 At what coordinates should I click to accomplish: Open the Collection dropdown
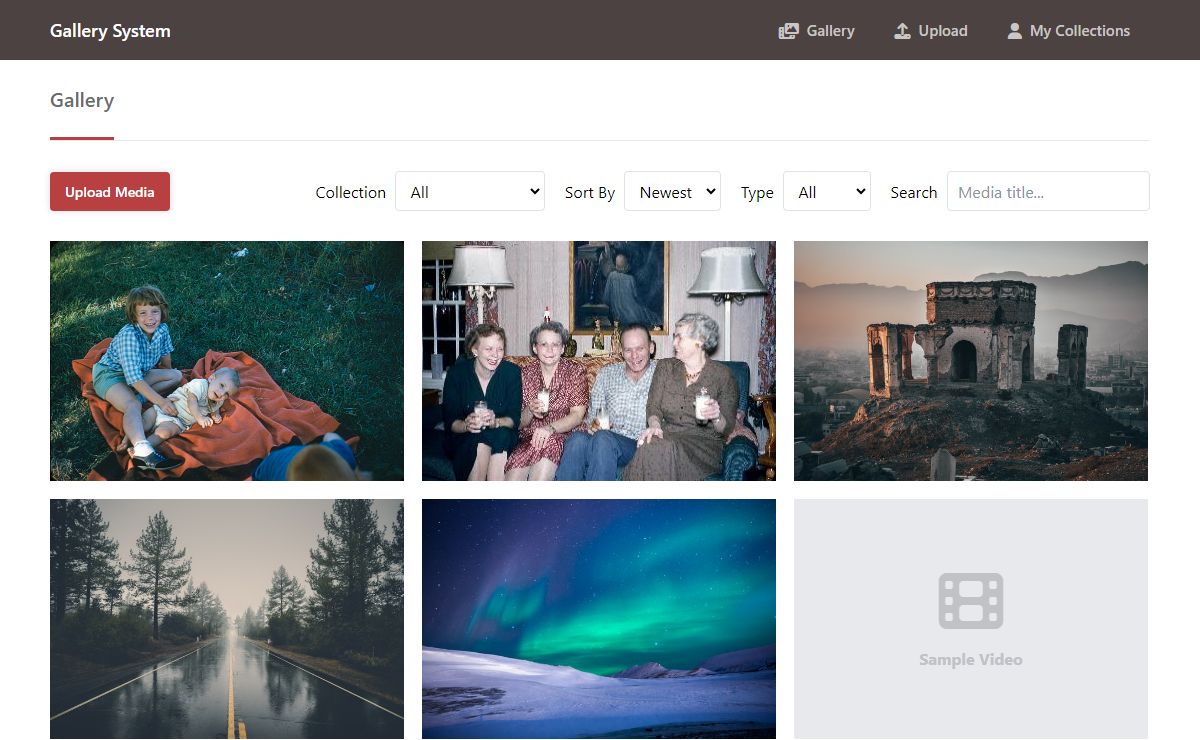point(470,191)
